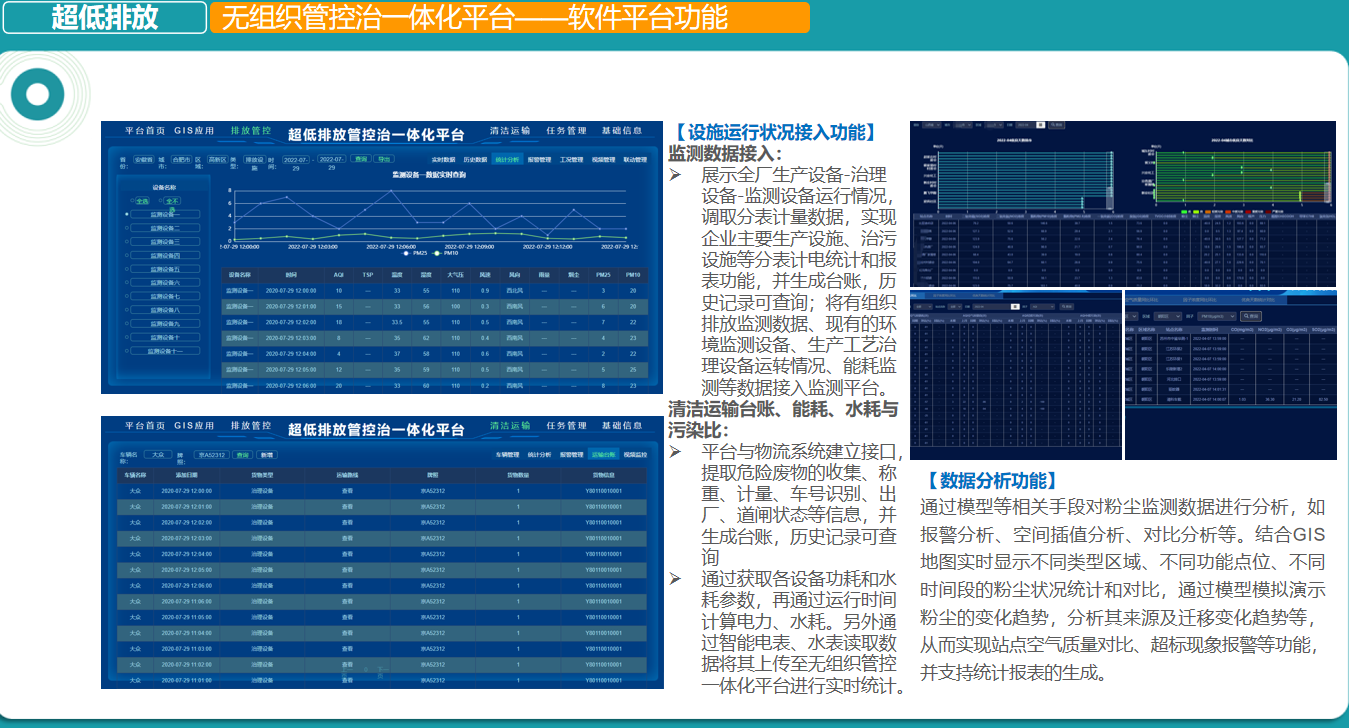Select the 全选 radio option in device list
Viewport: 1349px width, 728px height.
click(133, 200)
